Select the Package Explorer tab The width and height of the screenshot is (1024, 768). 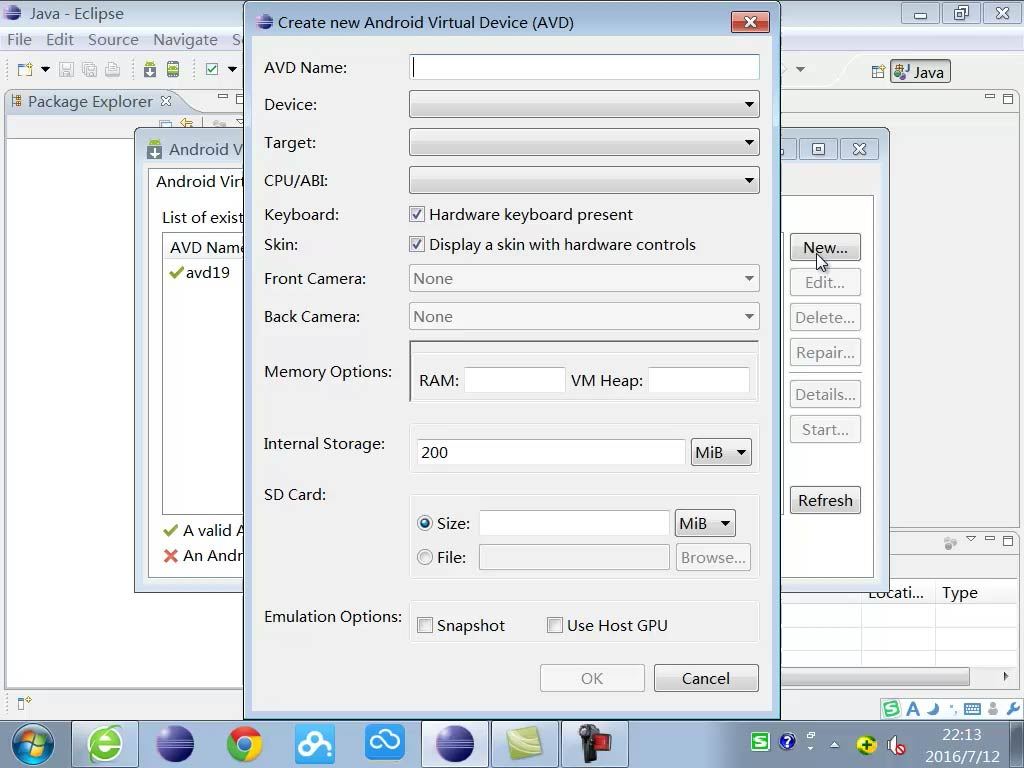pos(90,102)
